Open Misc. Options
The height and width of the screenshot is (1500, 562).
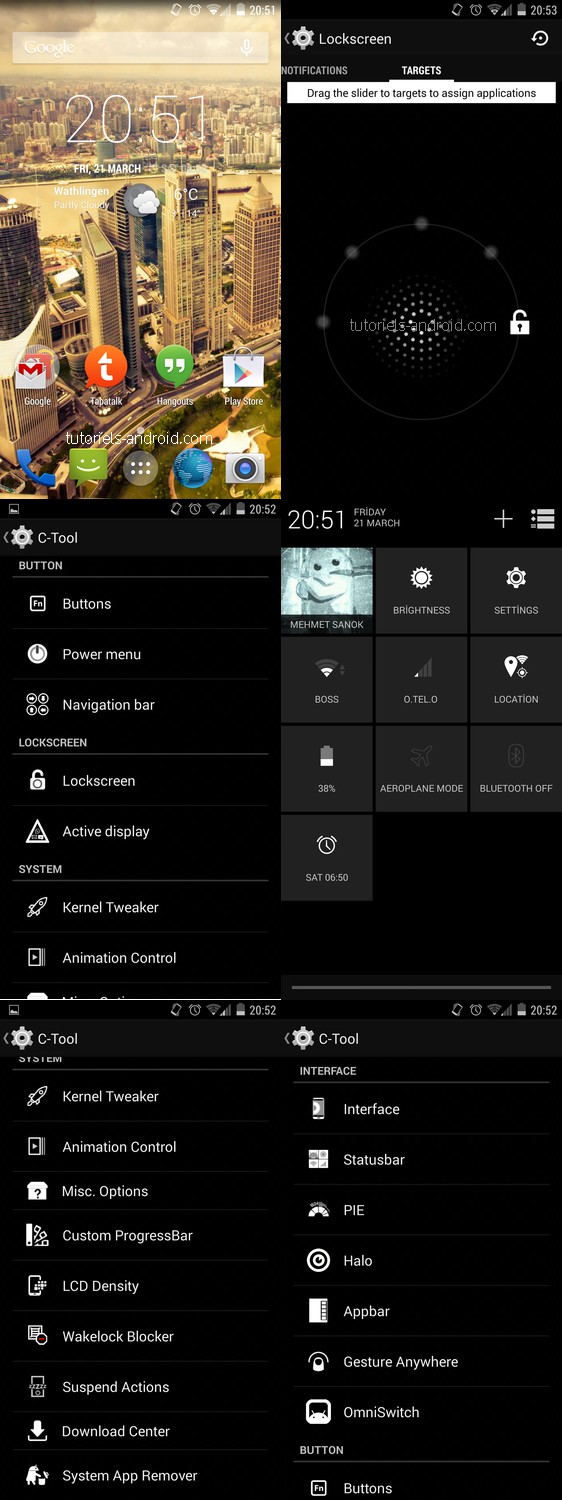coord(140,1191)
